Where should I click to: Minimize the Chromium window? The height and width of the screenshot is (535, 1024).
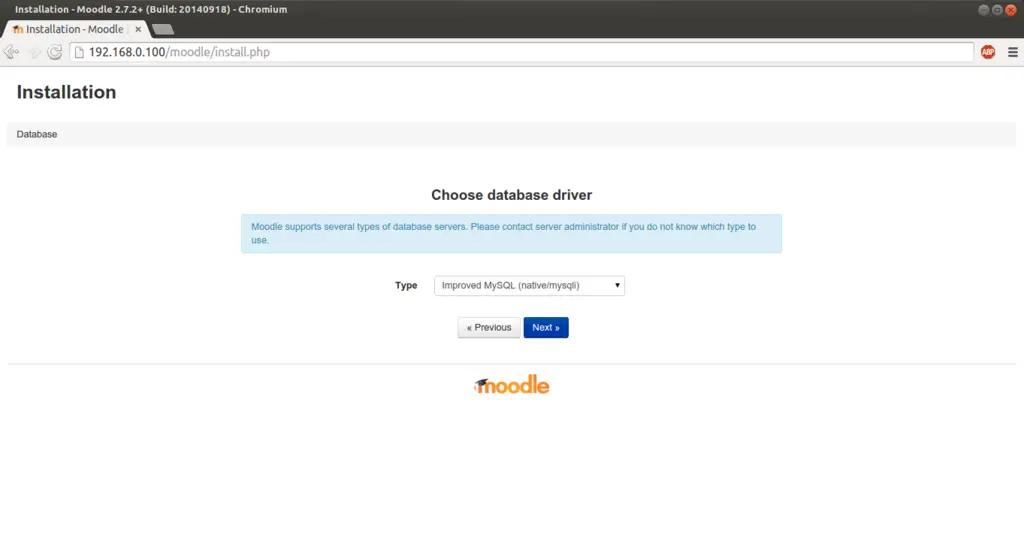(984, 10)
